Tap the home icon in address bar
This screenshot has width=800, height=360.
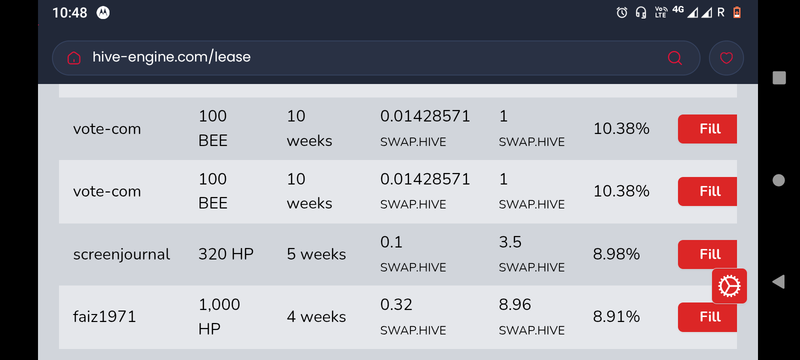click(x=74, y=58)
